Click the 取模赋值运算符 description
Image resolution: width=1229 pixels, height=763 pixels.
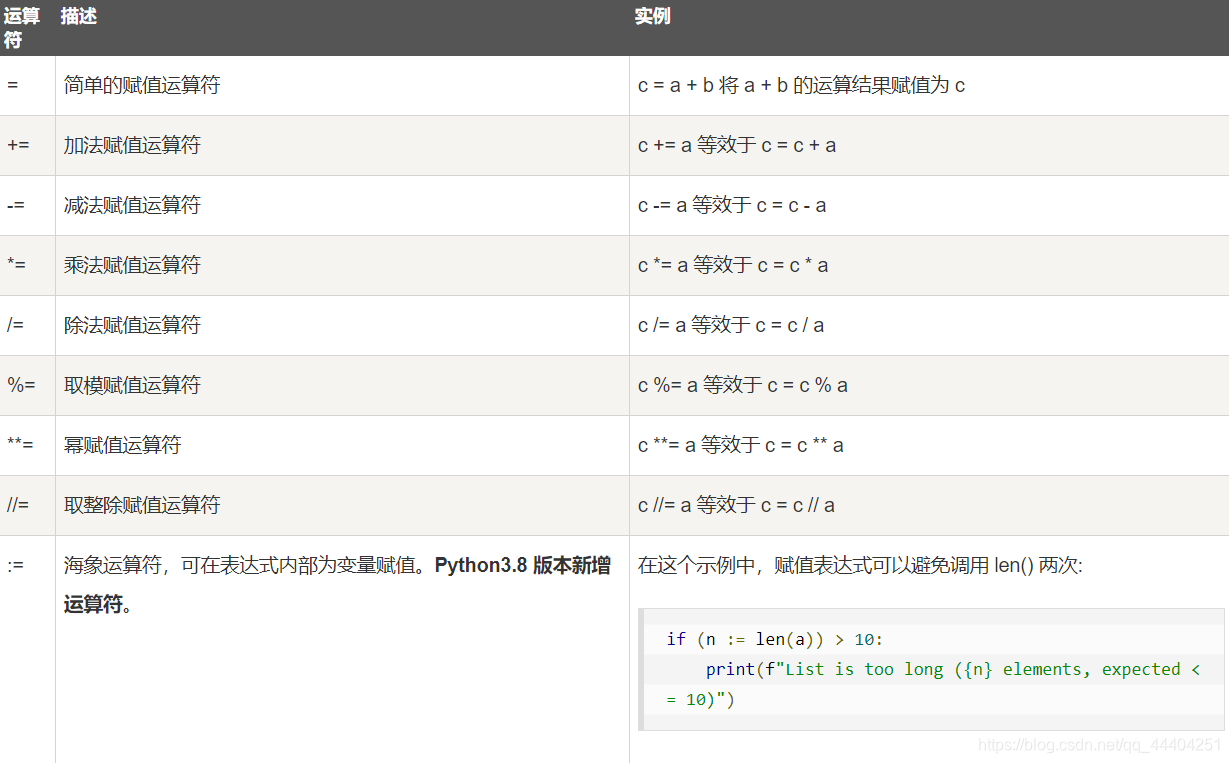(132, 385)
